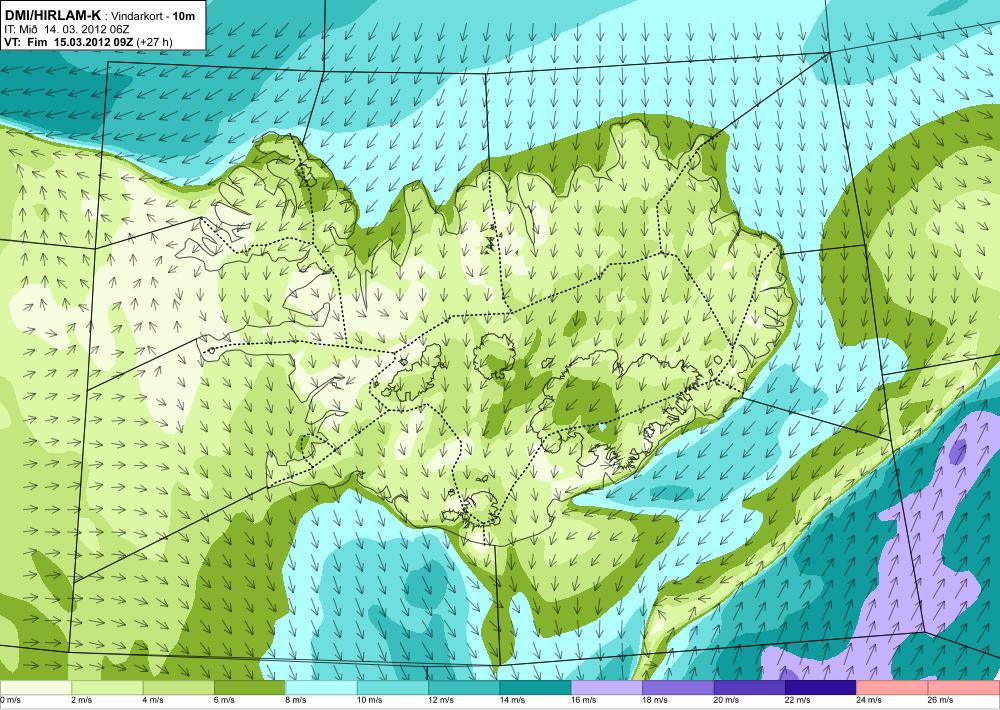Click the '18 m/s' legend label
The image size is (1000, 710).
click(x=655, y=700)
